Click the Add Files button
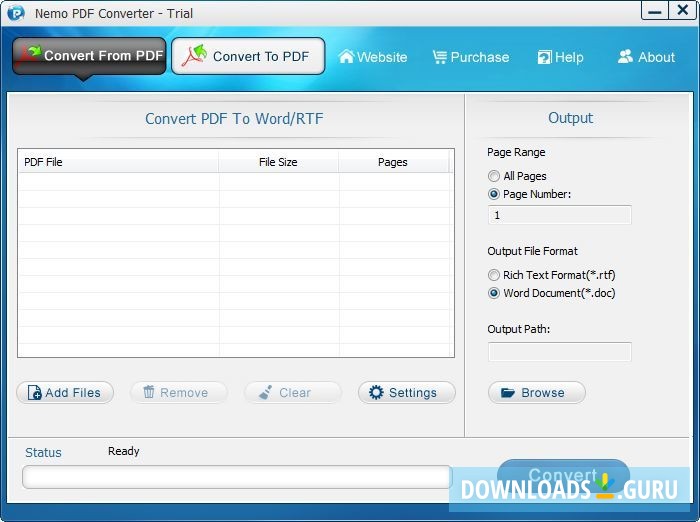 (x=65, y=393)
